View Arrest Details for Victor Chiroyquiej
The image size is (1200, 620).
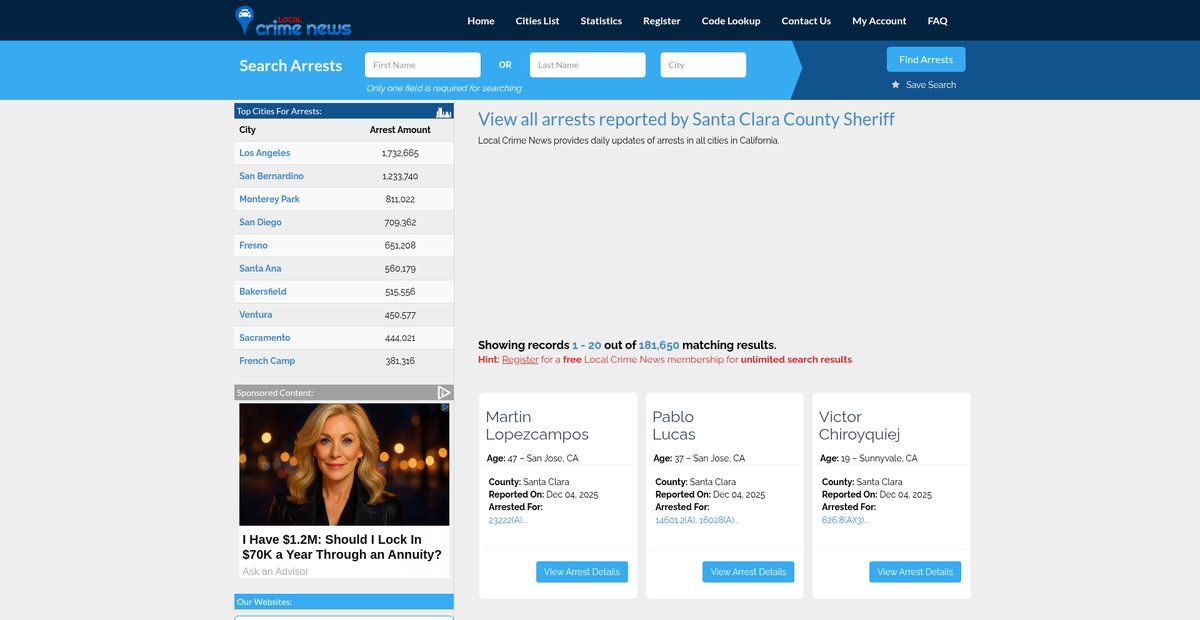pyautogui.click(x=915, y=572)
